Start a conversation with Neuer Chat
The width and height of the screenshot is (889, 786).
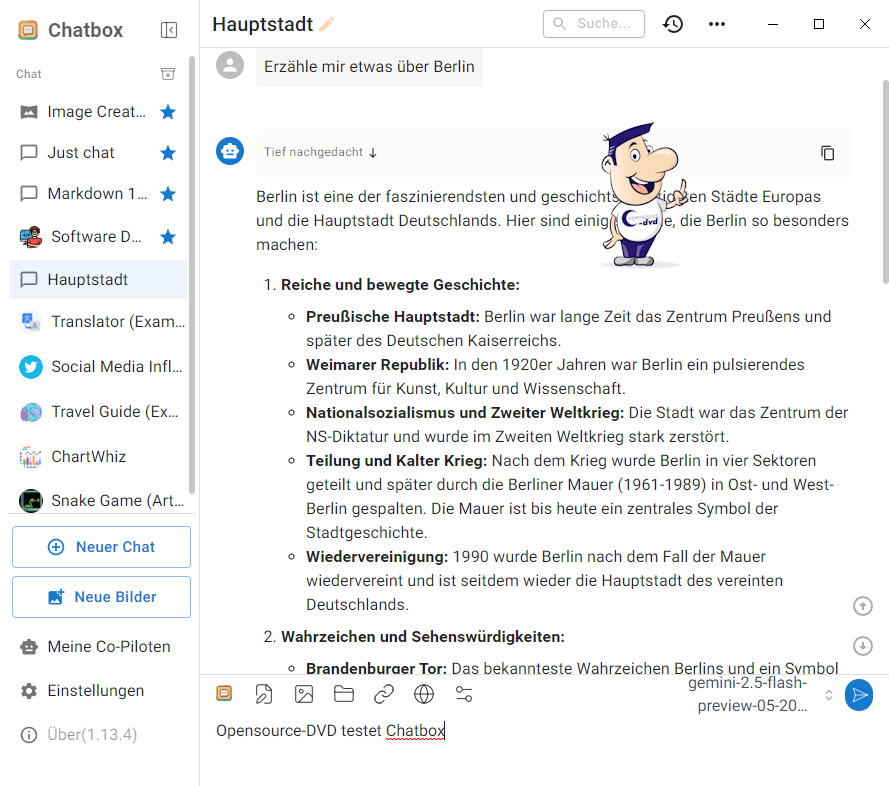click(x=101, y=547)
